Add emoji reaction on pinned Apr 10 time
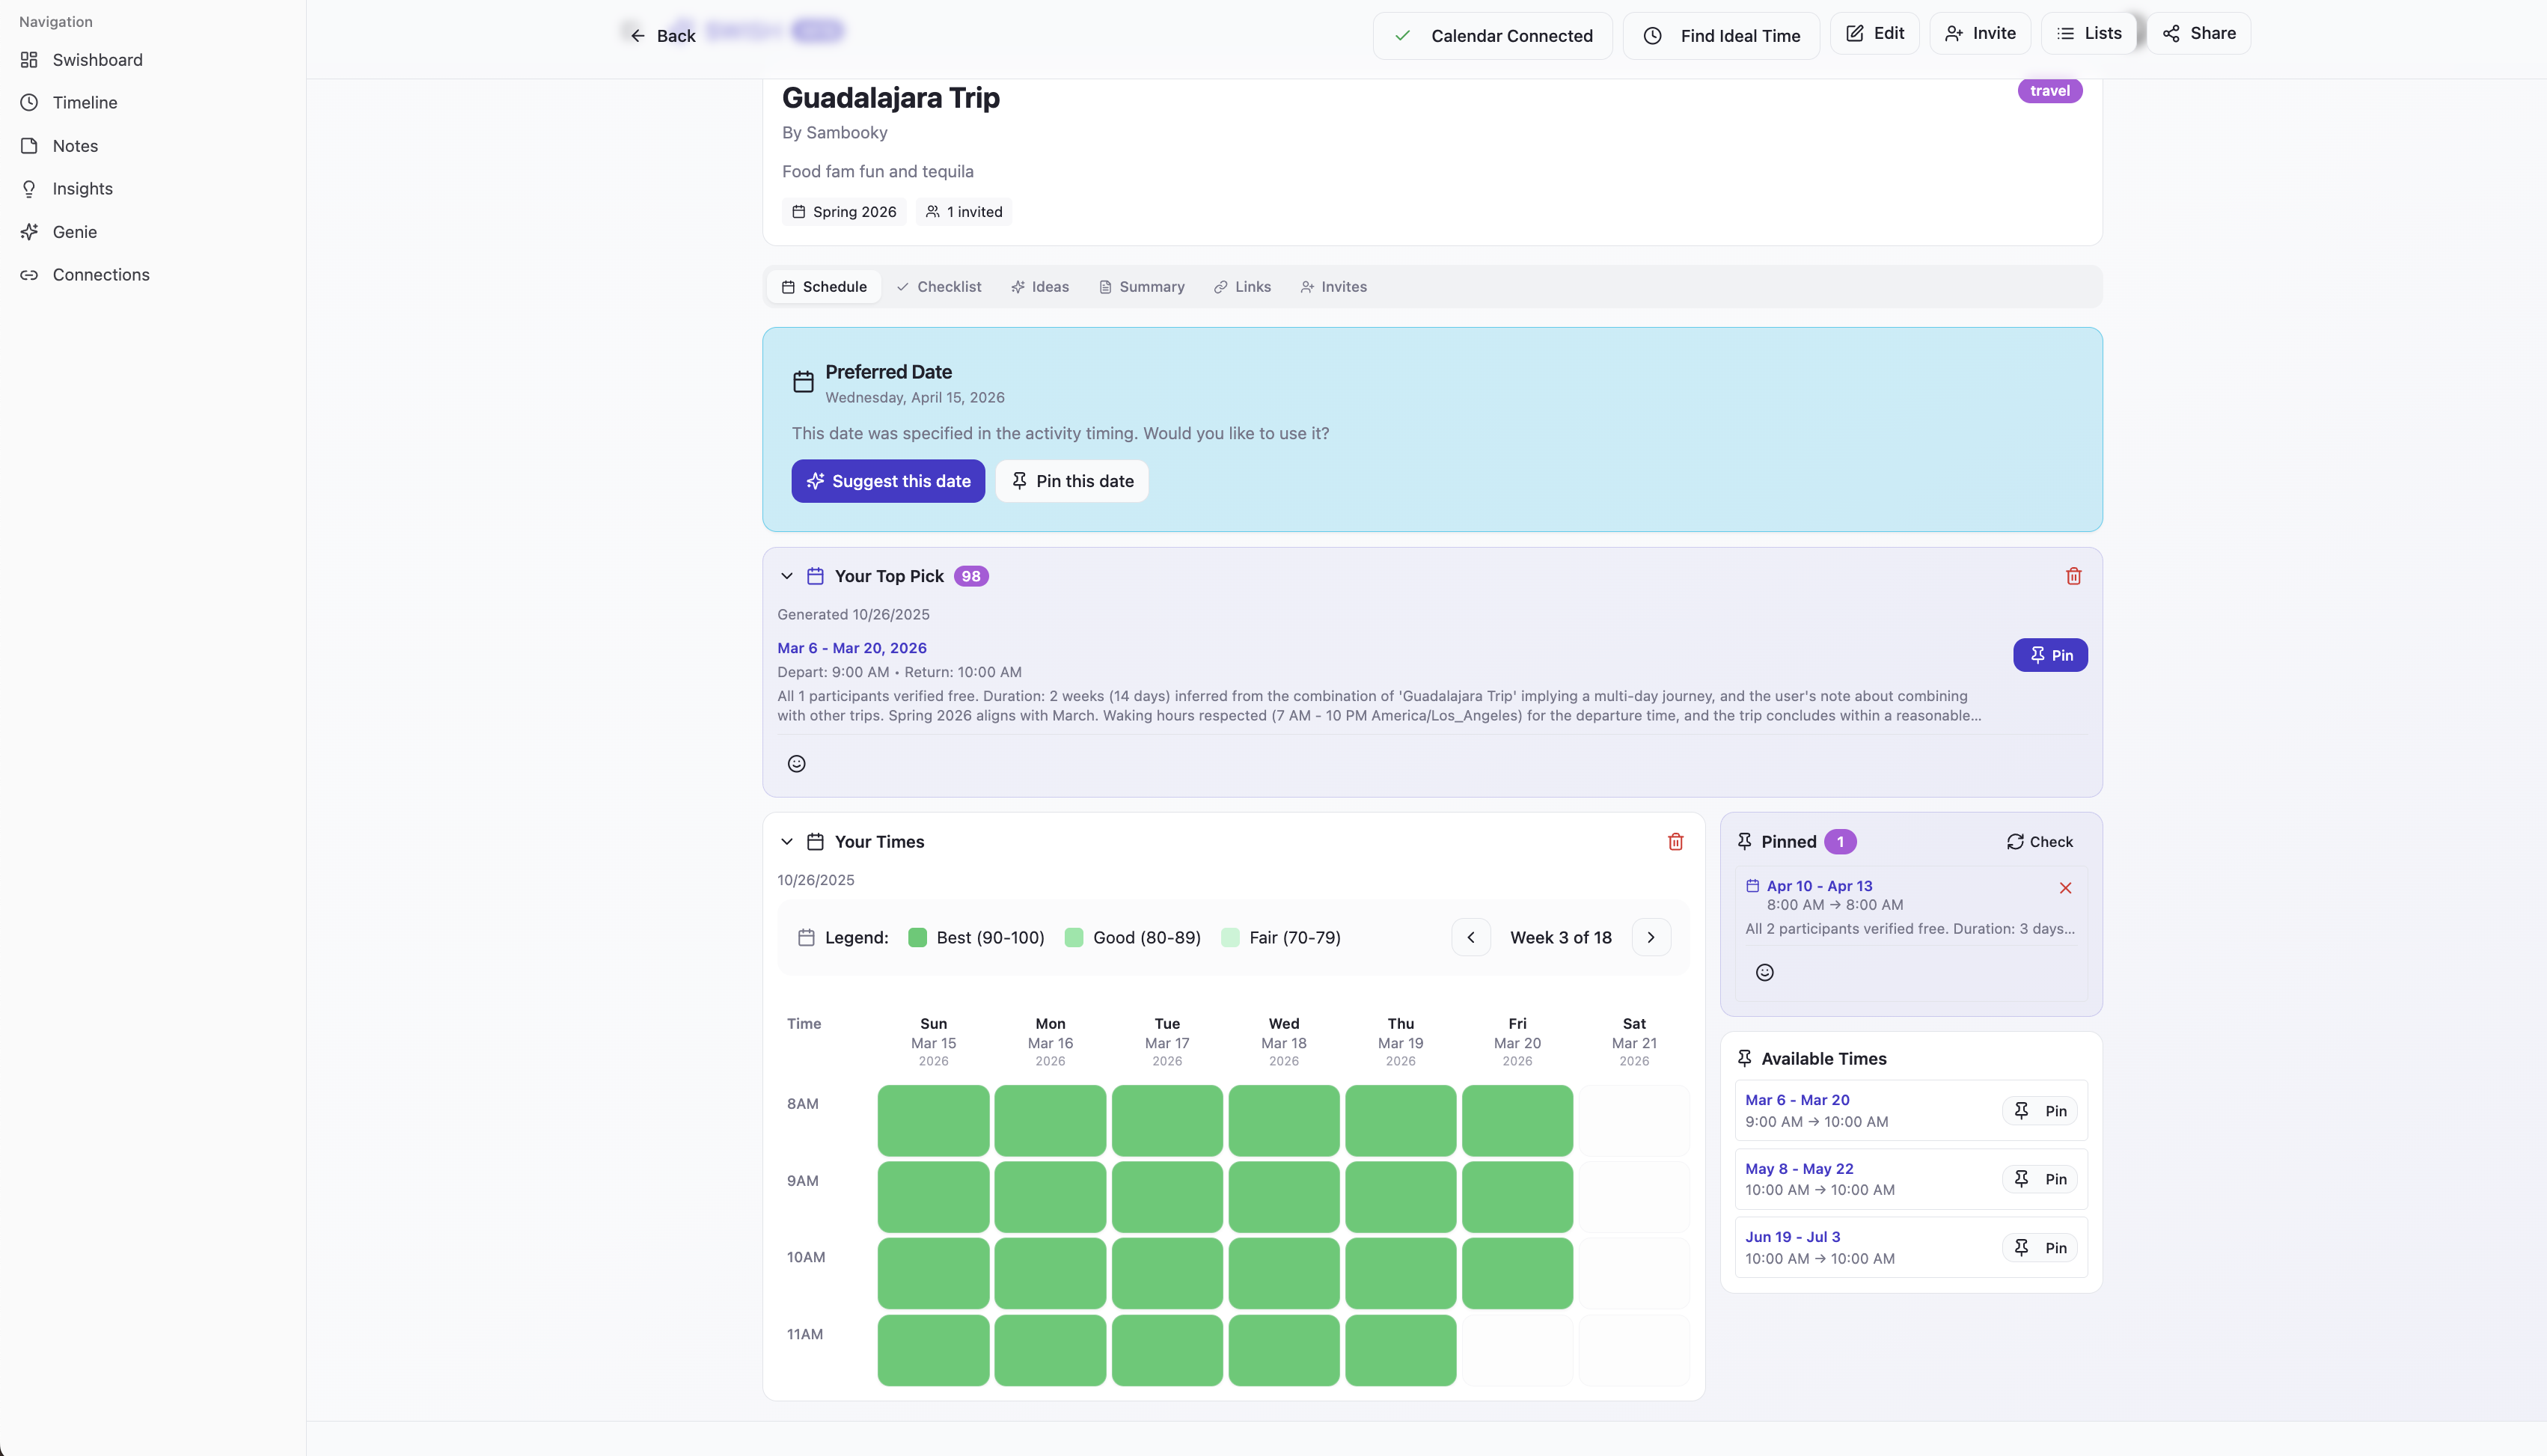The width and height of the screenshot is (2547, 1456). 1764,972
